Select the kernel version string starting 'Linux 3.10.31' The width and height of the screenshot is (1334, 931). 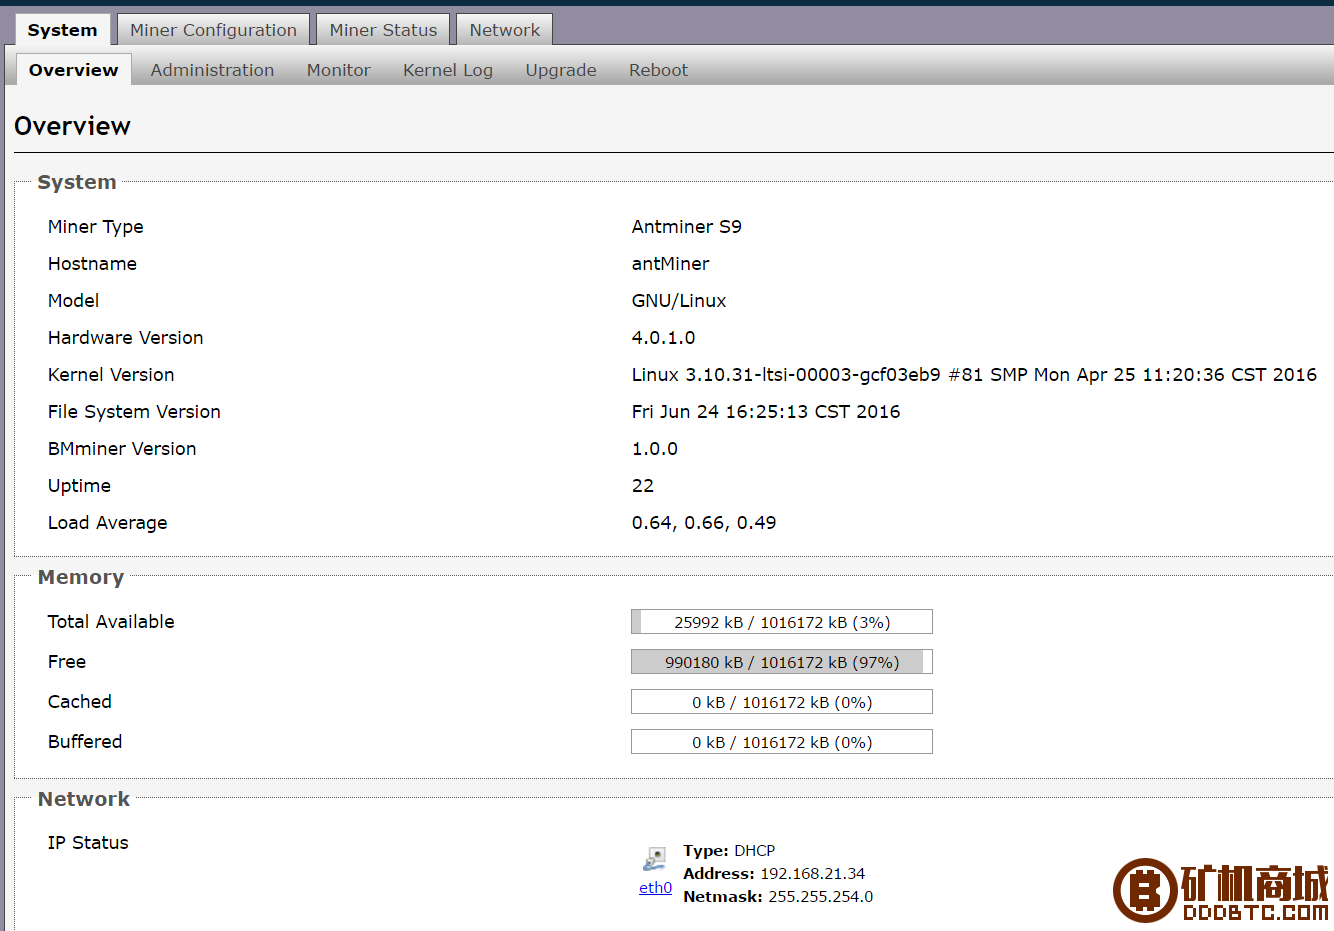tap(974, 375)
